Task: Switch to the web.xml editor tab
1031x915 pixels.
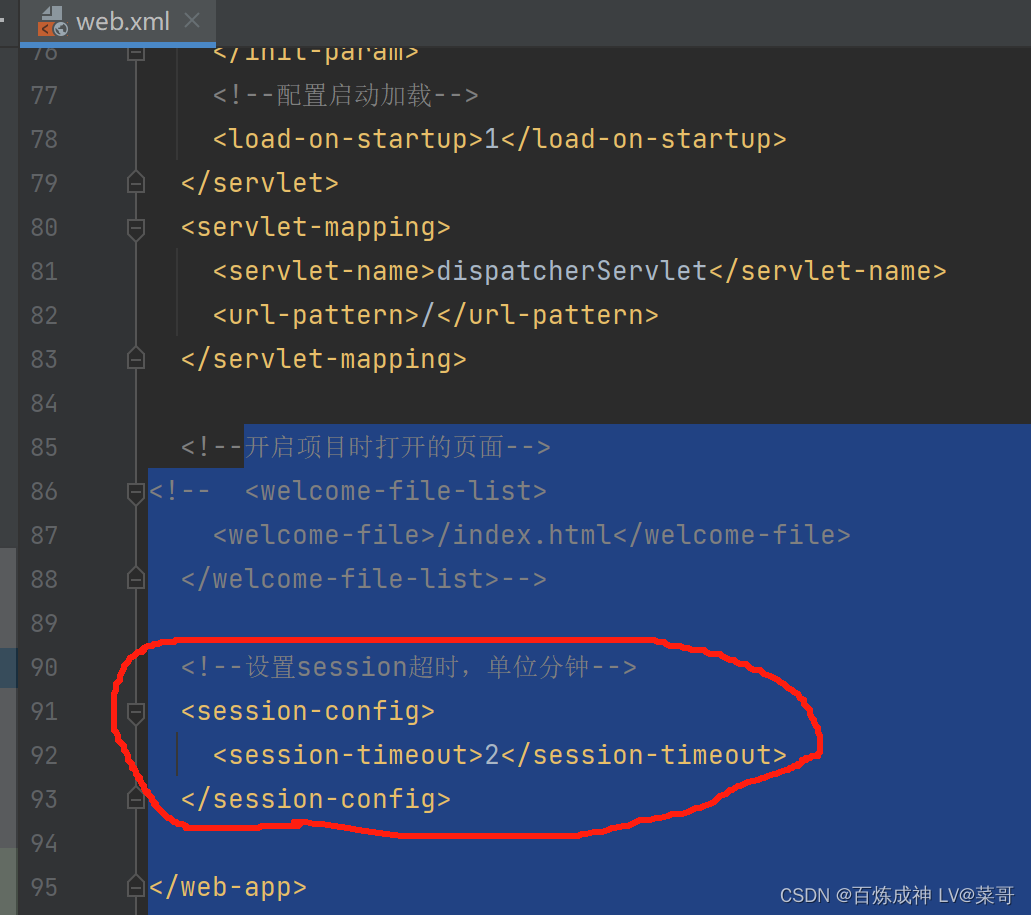Action: pyautogui.click(x=120, y=22)
